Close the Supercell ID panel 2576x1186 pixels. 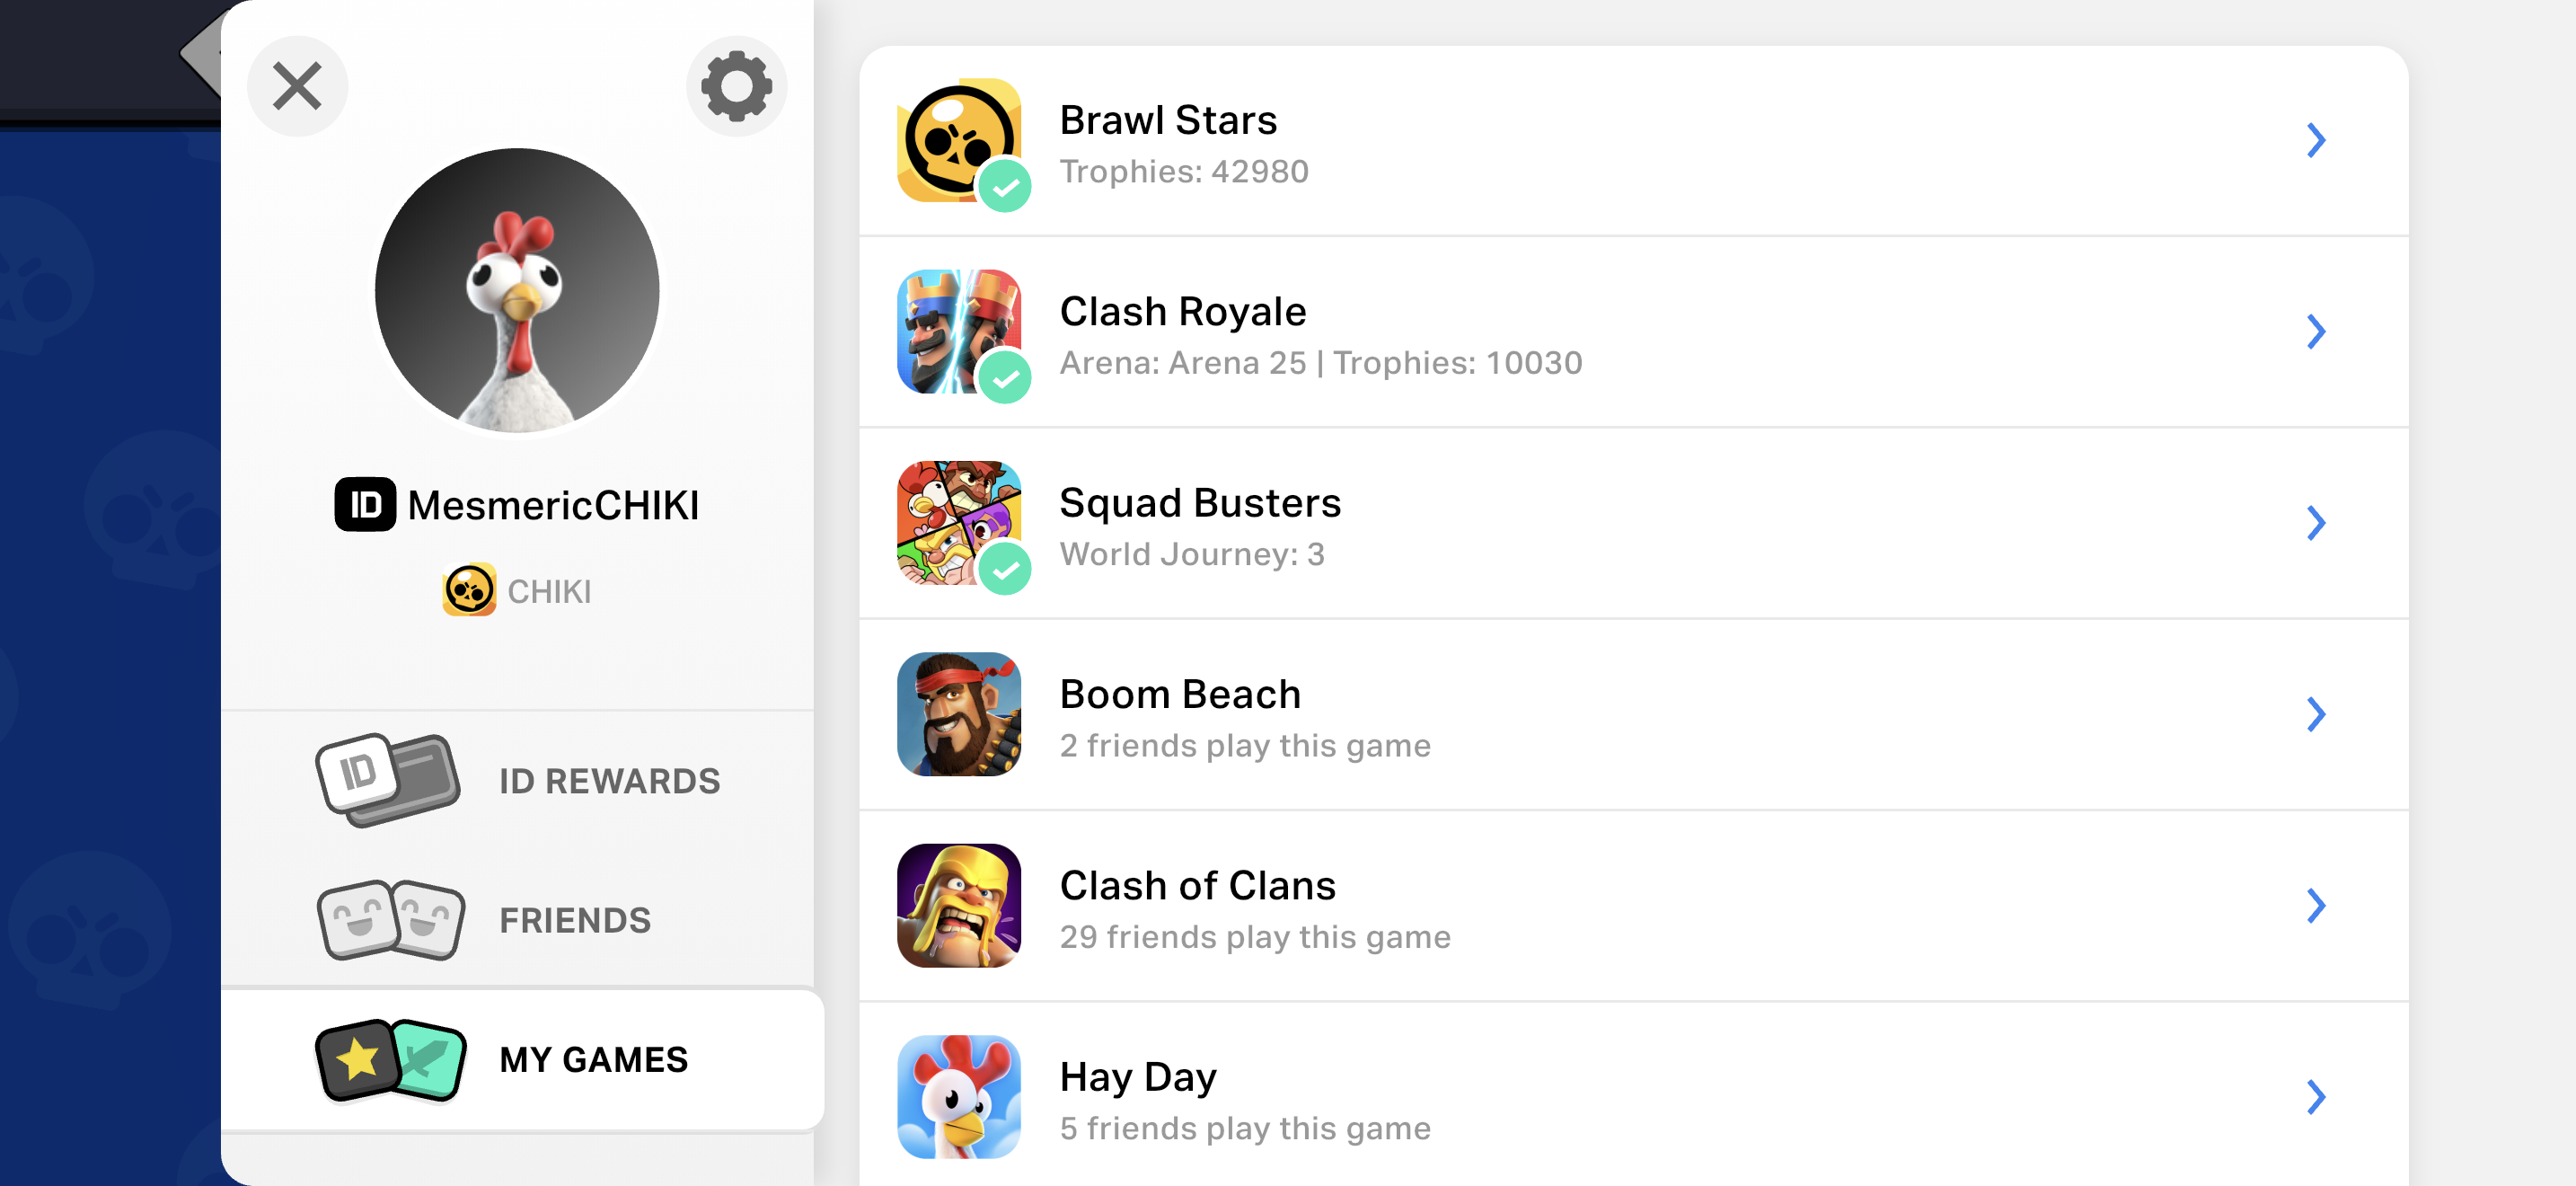click(298, 86)
